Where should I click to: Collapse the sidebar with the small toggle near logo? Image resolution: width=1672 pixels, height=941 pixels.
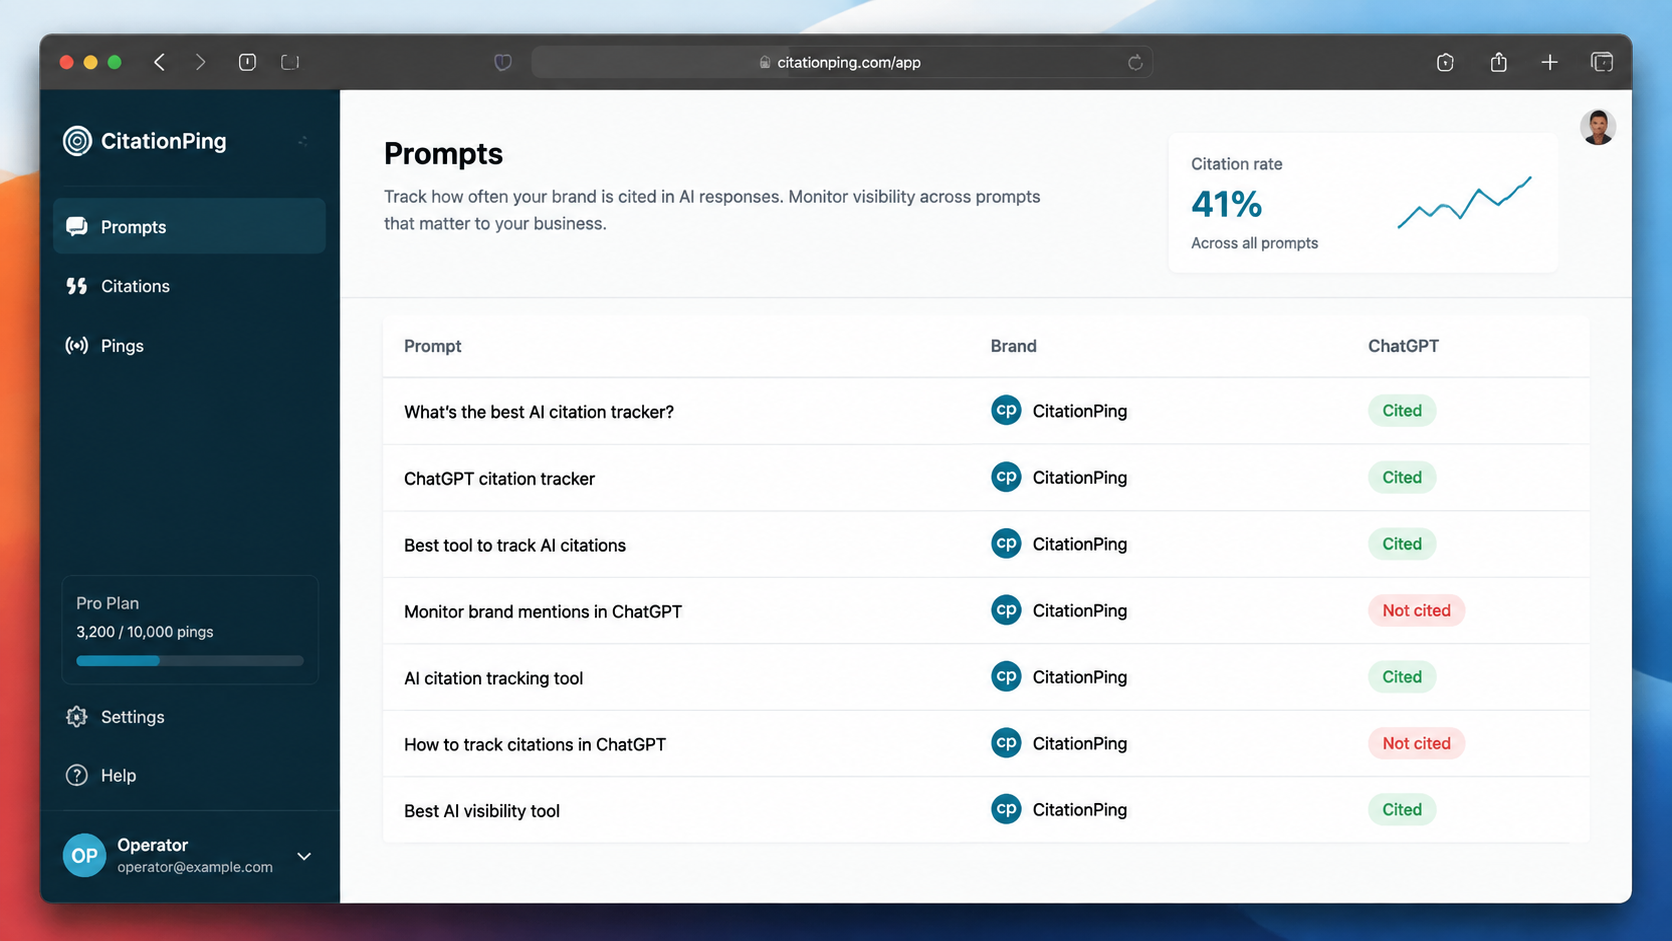click(303, 141)
